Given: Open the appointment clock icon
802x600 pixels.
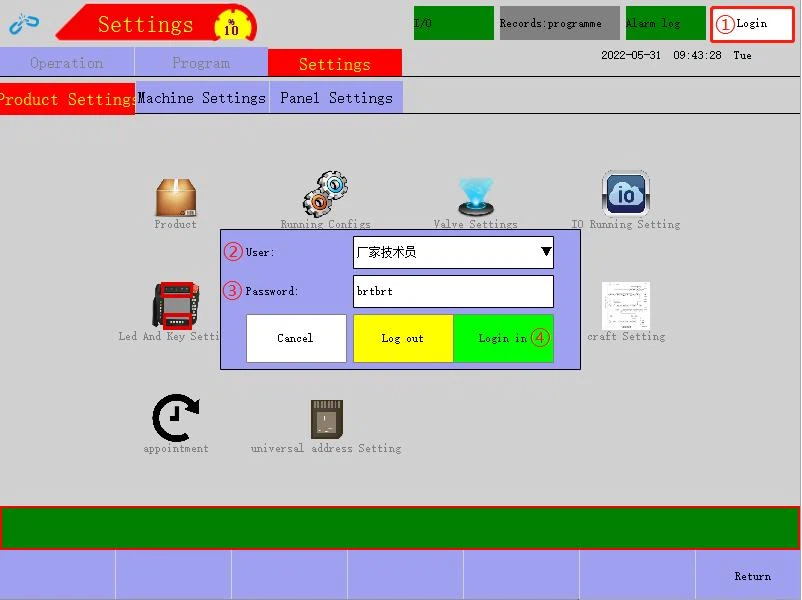Looking at the screenshot, I should click(x=176, y=418).
